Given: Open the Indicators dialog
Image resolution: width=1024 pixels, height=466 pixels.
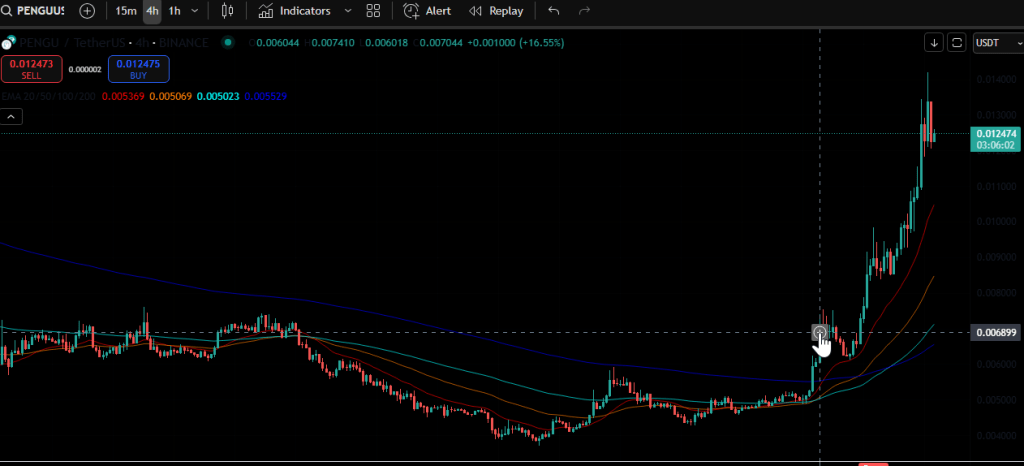Looking at the screenshot, I should coord(295,11).
